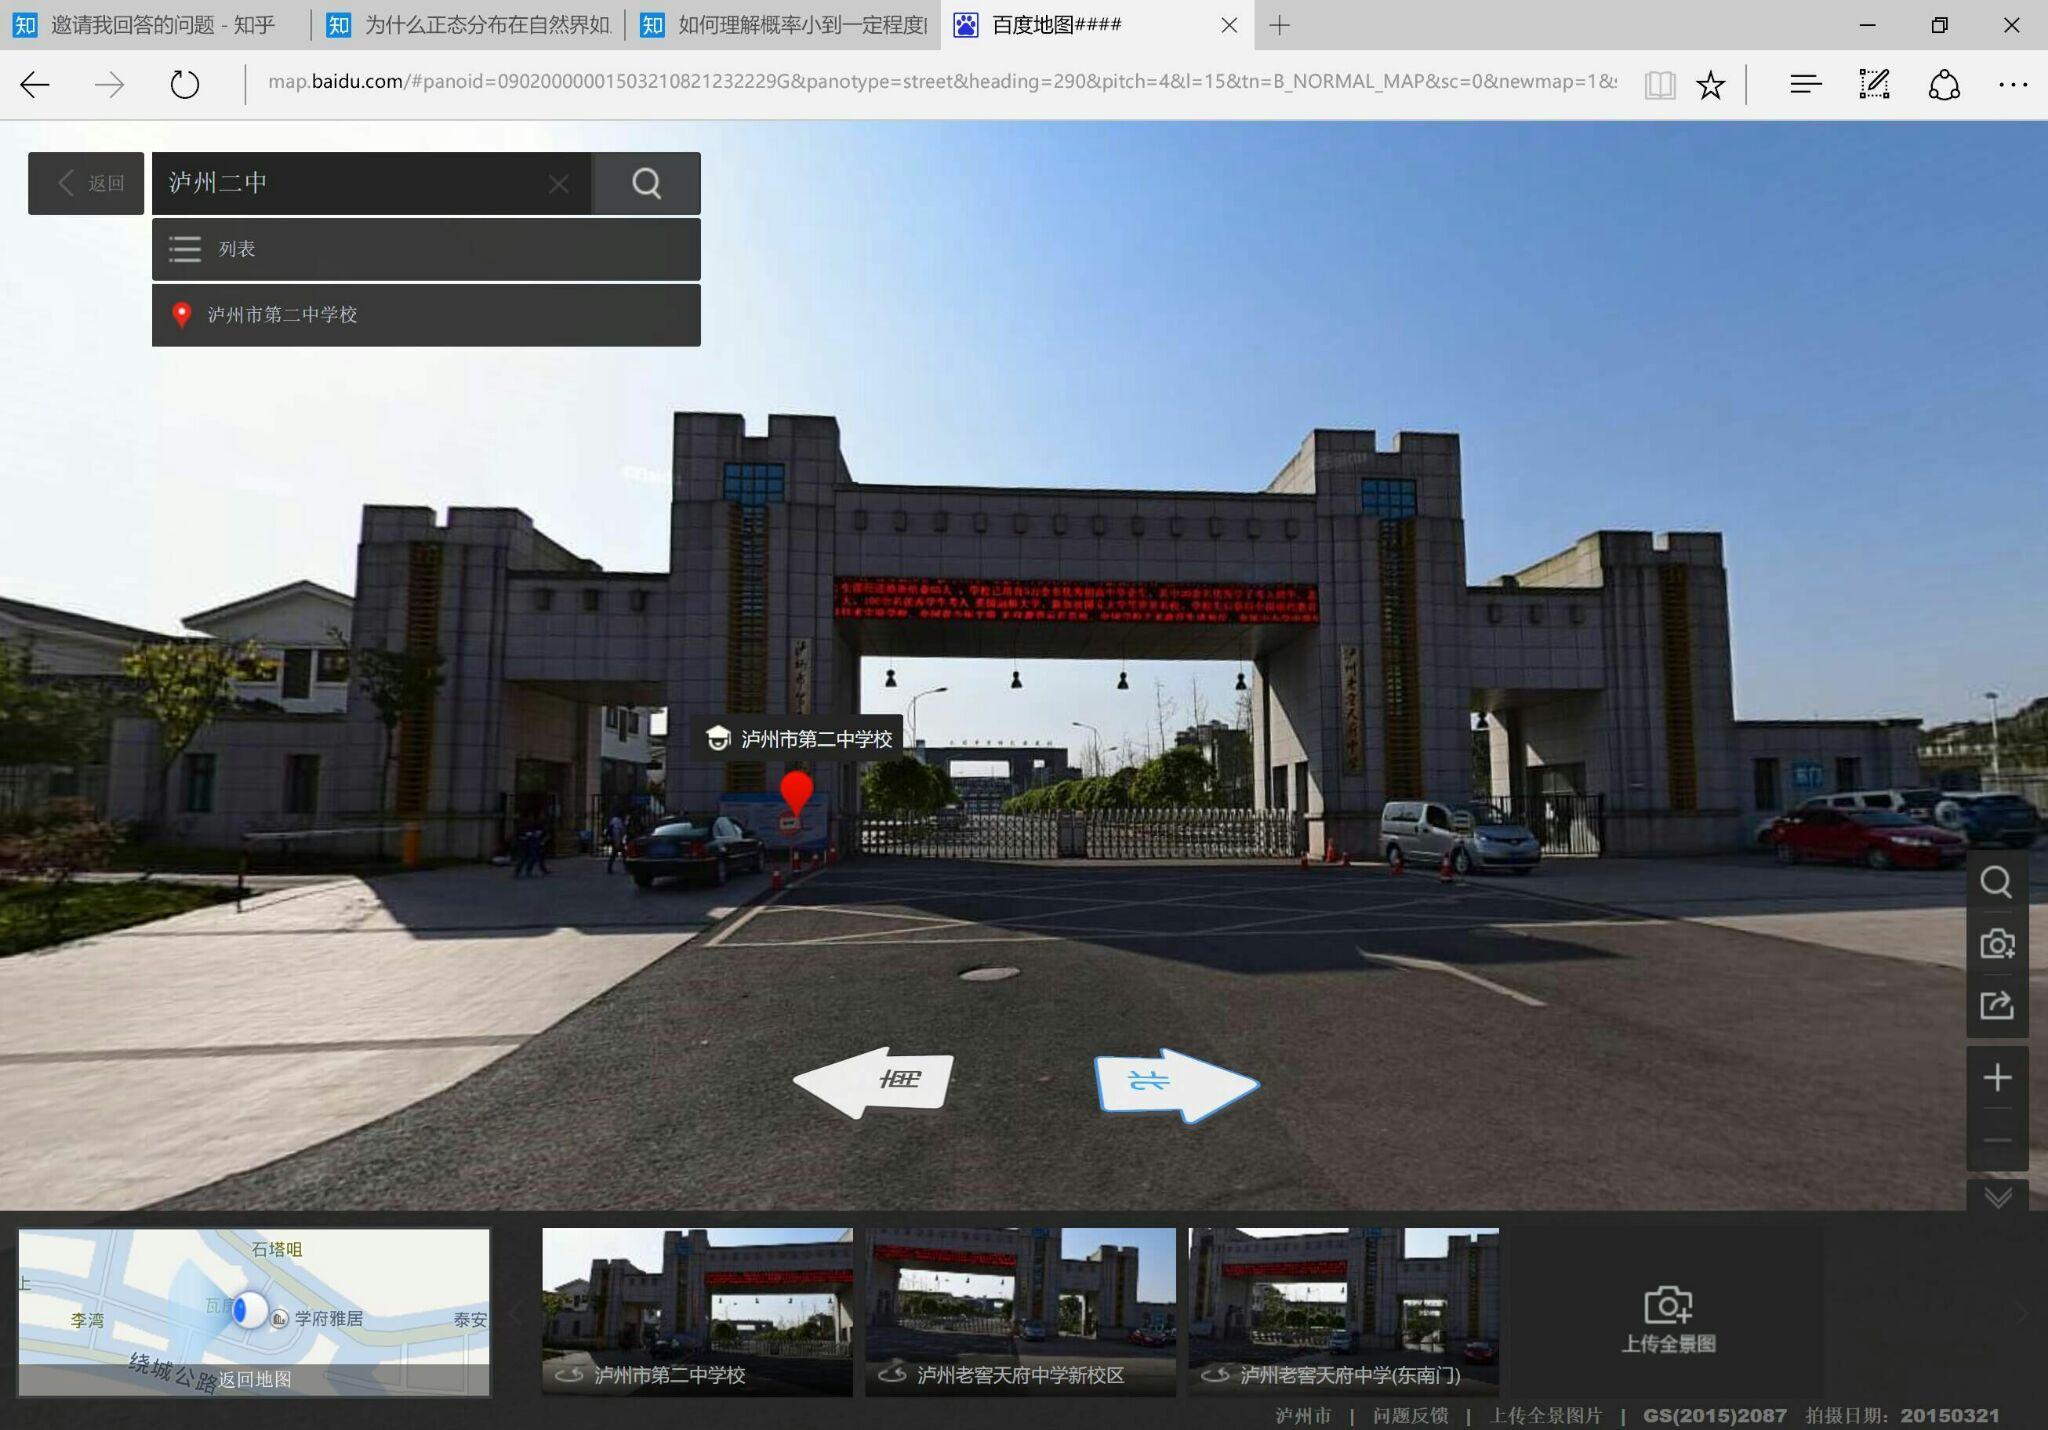Collapse the bottom thumbnail panel chevron
The width and height of the screenshot is (2048, 1430).
[x=1997, y=1197]
